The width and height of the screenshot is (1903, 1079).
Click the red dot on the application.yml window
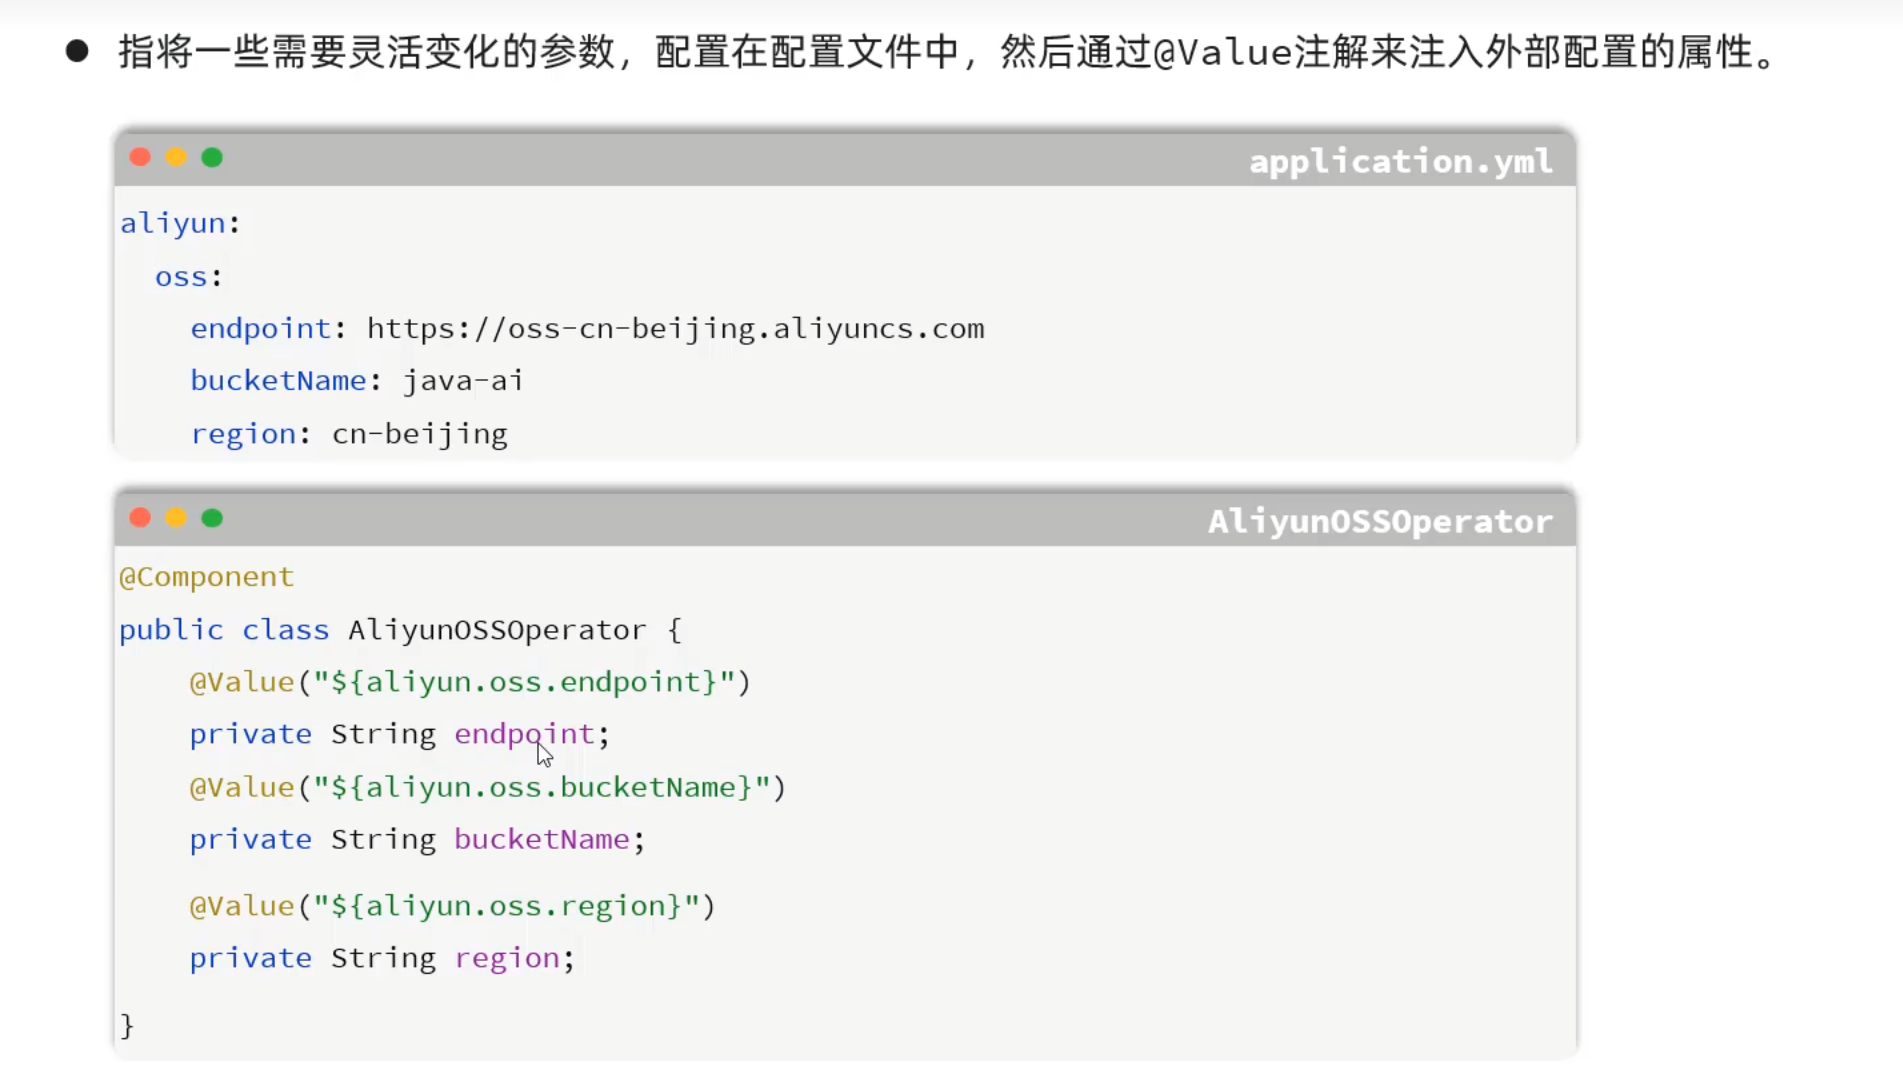(140, 158)
